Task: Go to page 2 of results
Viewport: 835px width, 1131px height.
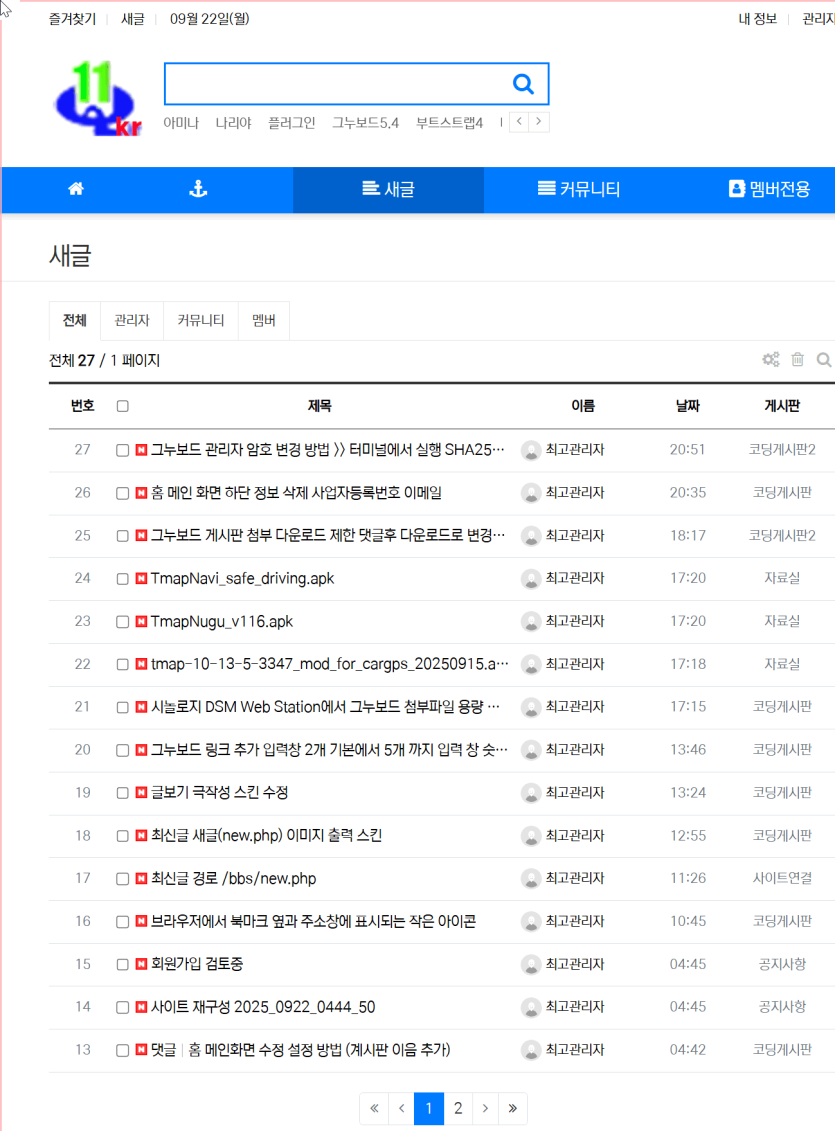Action: (458, 1108)
